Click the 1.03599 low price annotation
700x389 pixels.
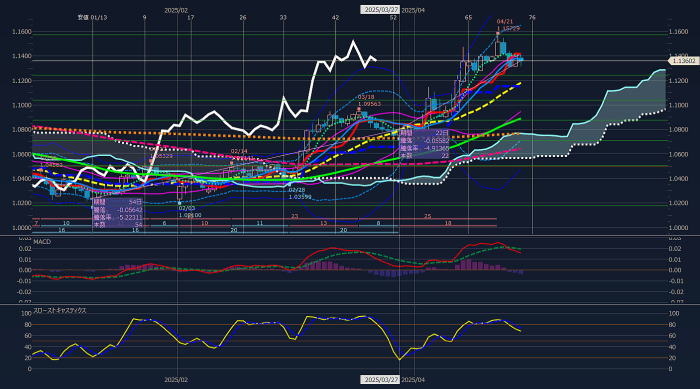pos(300,197)
